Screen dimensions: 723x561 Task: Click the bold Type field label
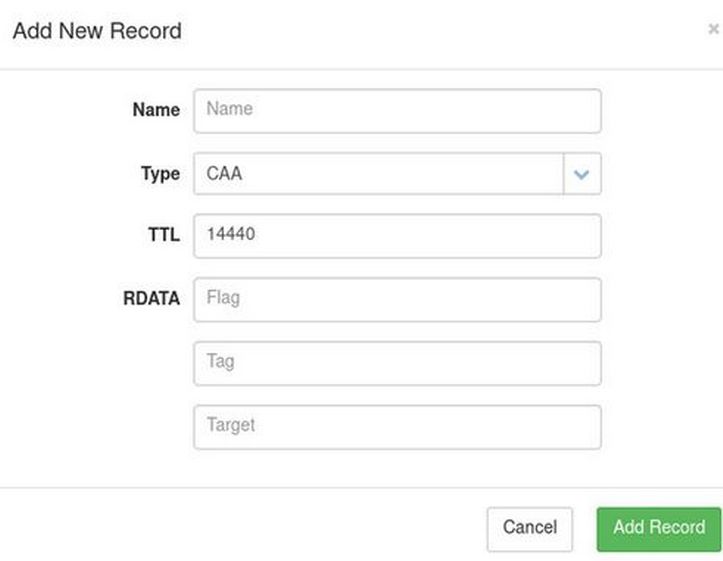160,174
